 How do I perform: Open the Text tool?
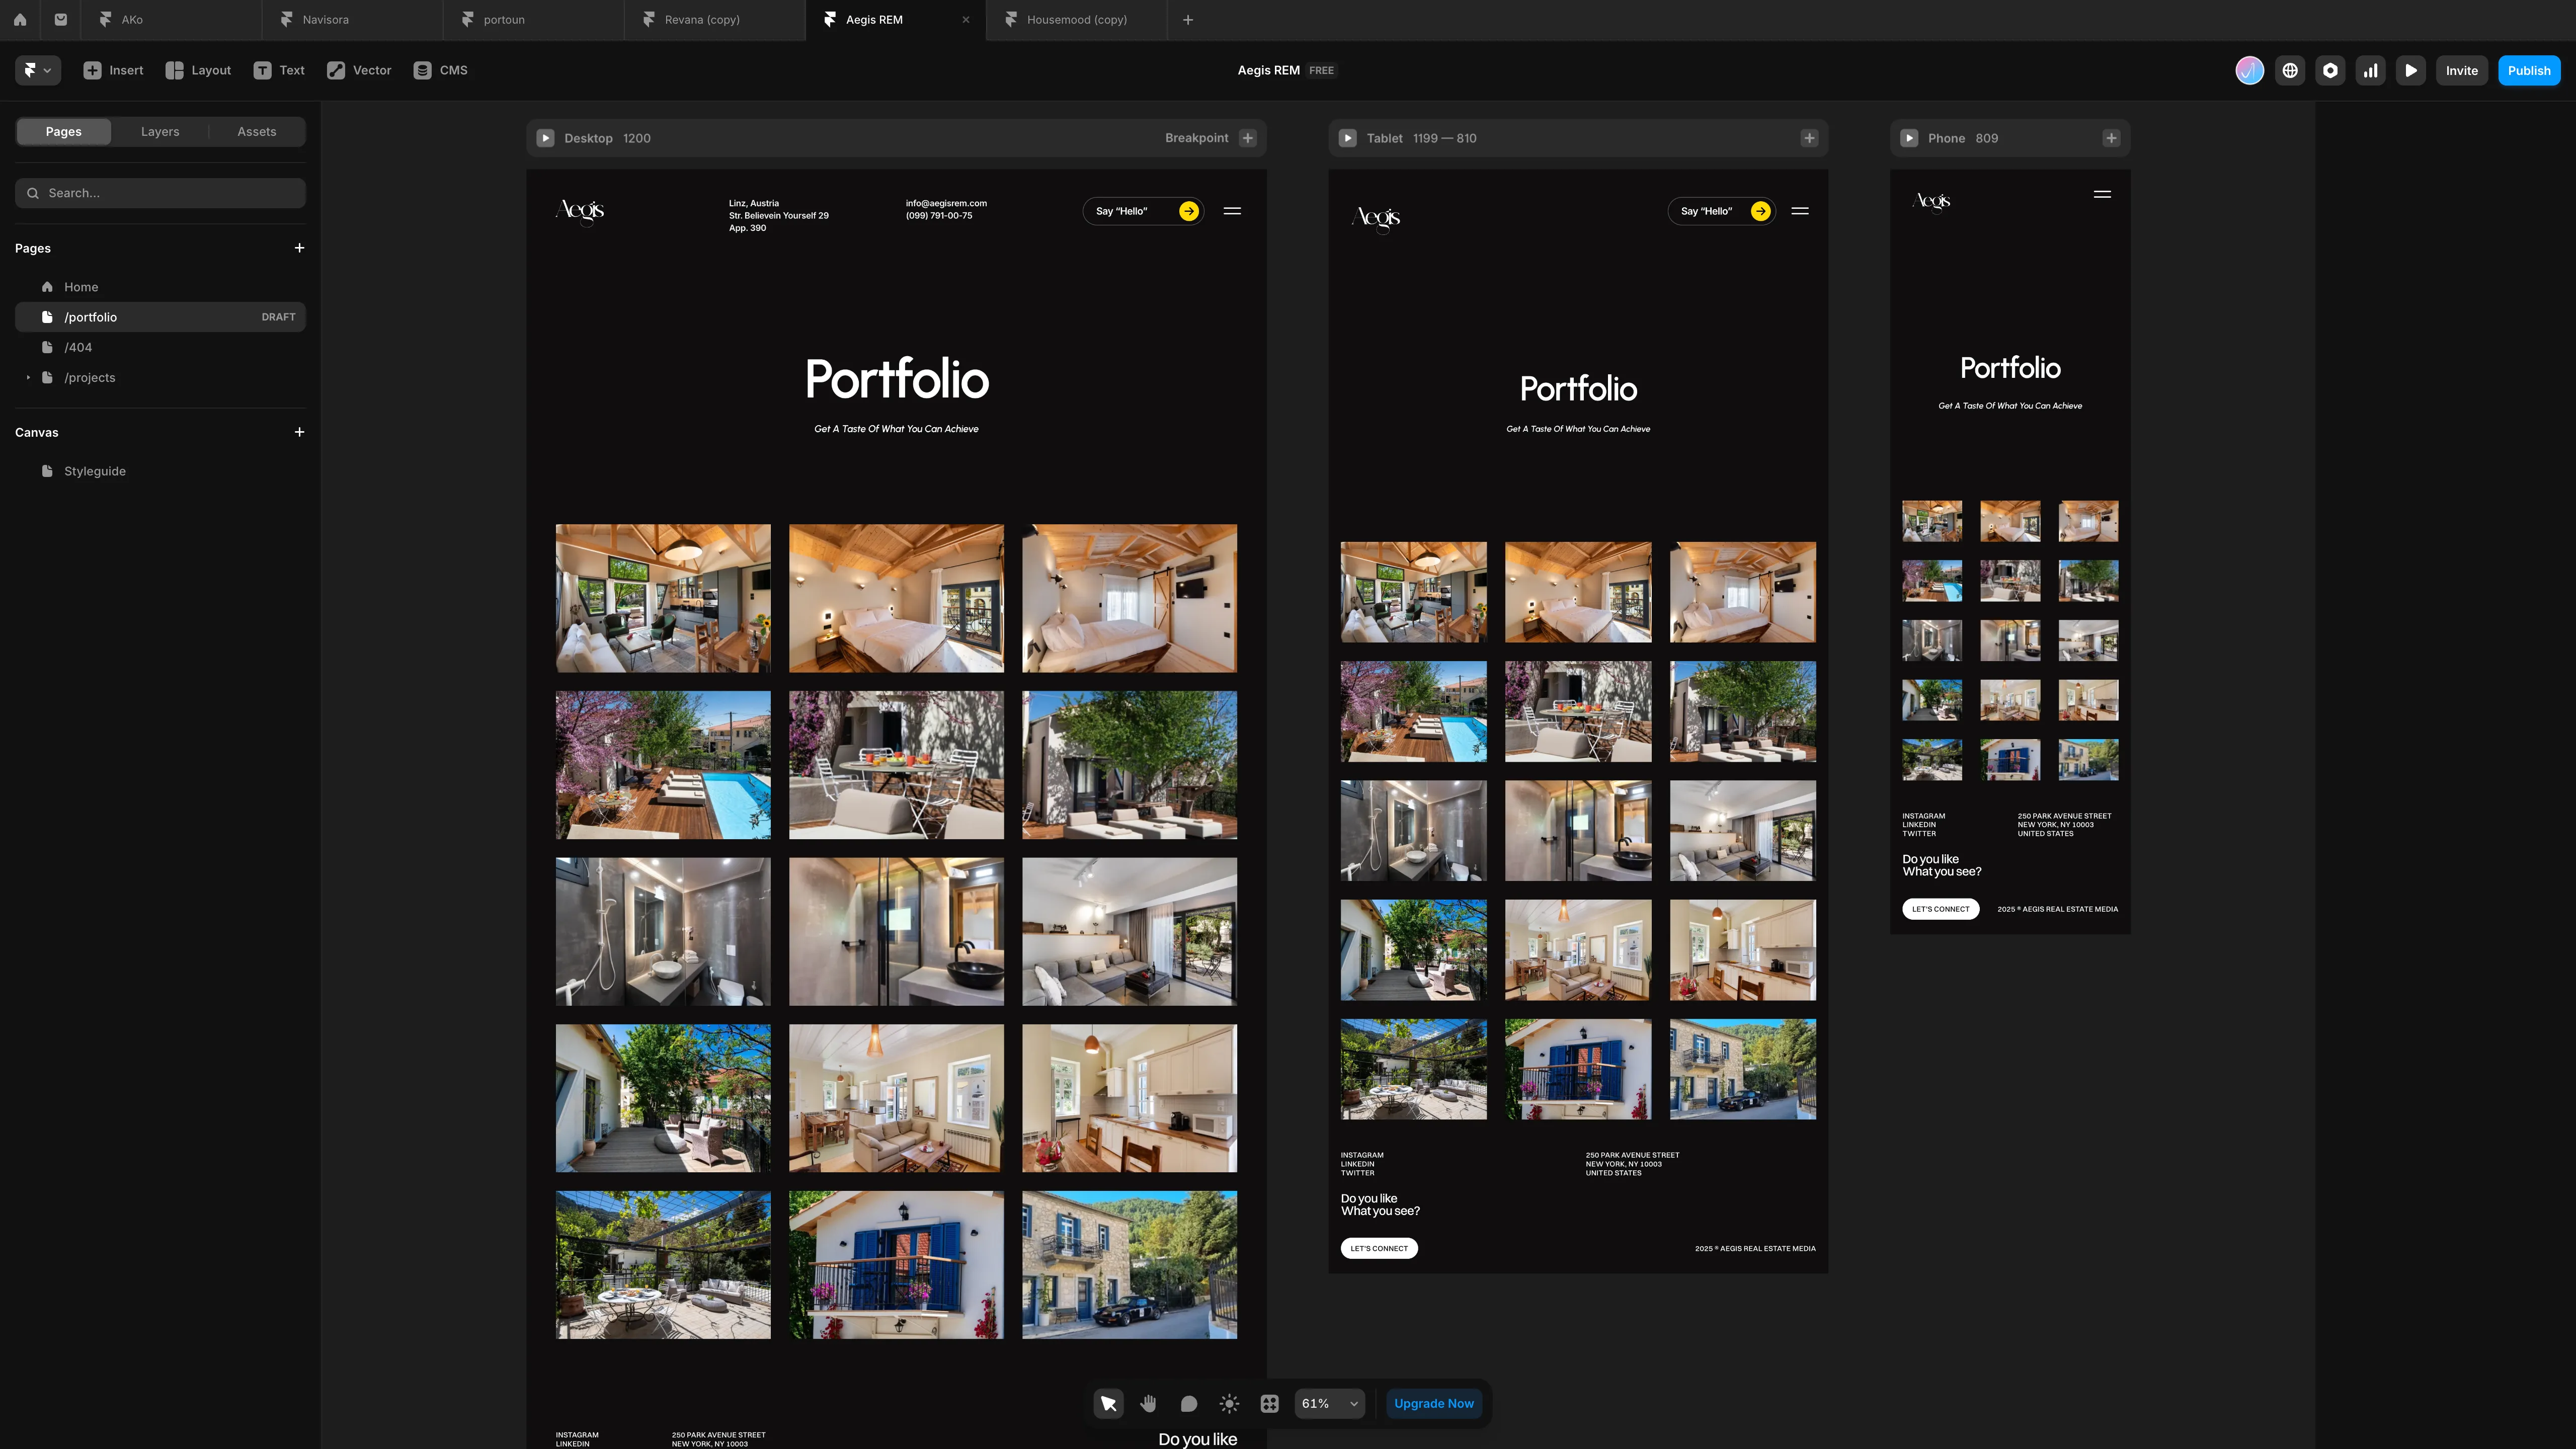click(x=278, y=70)
